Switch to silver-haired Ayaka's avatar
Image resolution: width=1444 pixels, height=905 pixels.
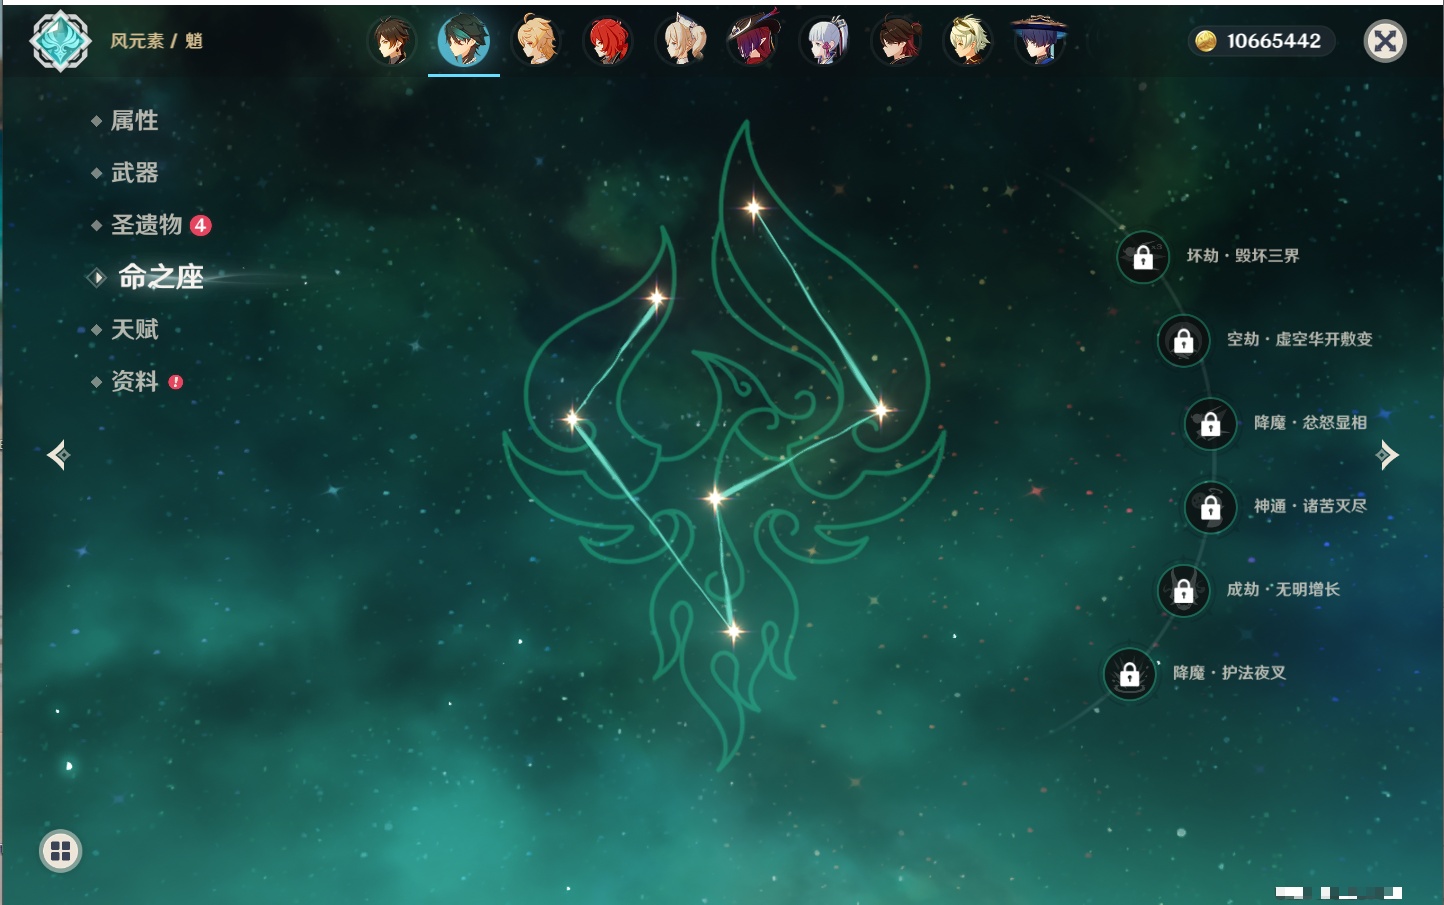coord(825,41)
